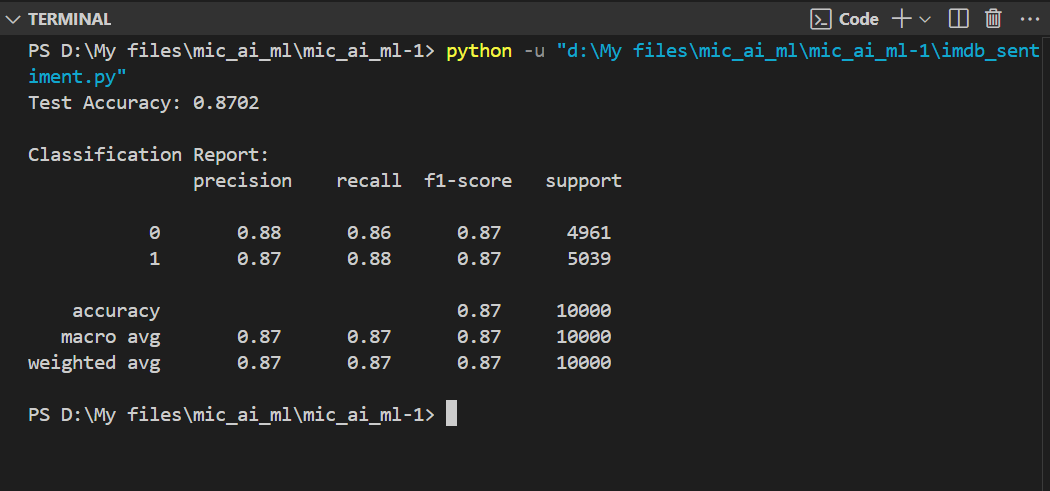Click the Test Accuracy: 0.8702 line
This screenshot has width=1050, height=491.
coord(144,103)
